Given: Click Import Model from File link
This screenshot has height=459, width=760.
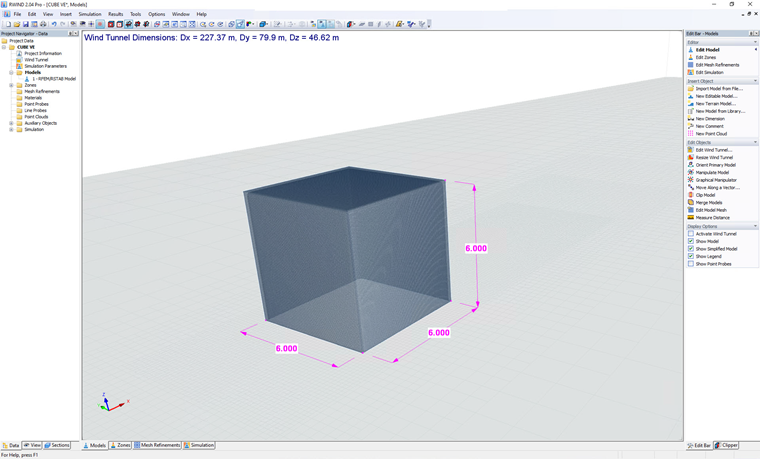Looking at the screenshot, I should [719, 89].
